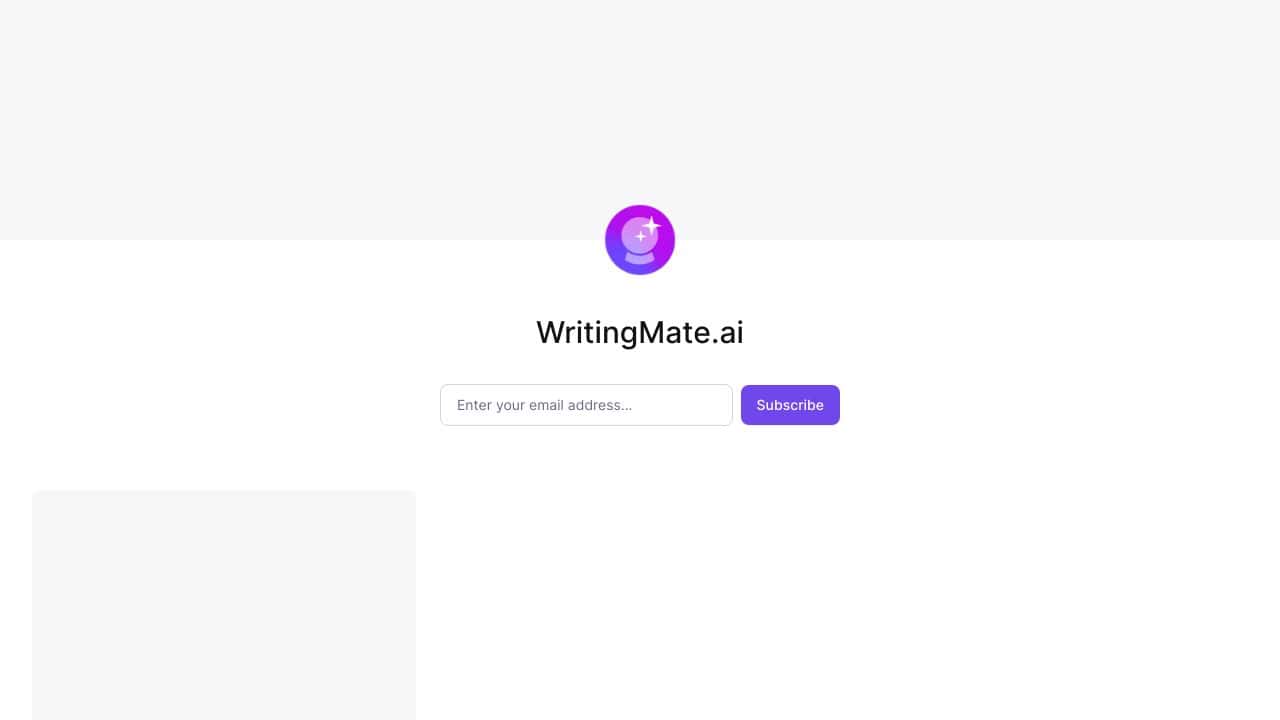Click the gray header banner area
Viewport: 1280px width, 720px height.
click(640, 120)
